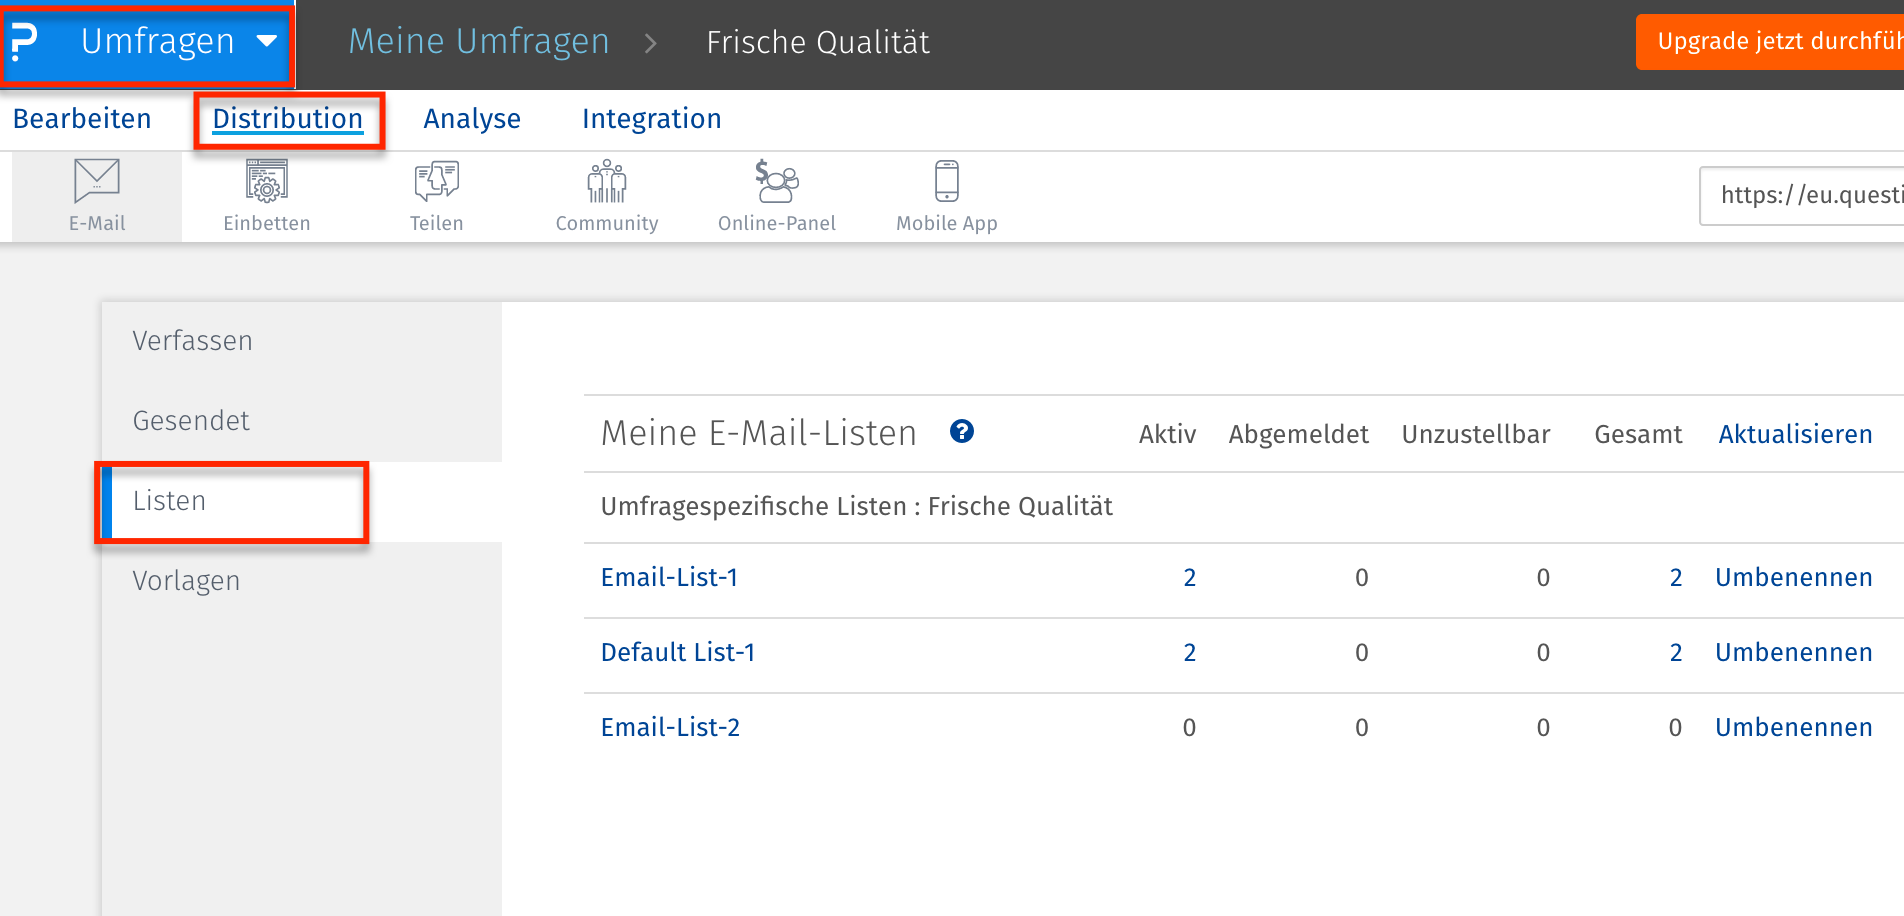Click the QuestionPro logo icon

(24, 42)
